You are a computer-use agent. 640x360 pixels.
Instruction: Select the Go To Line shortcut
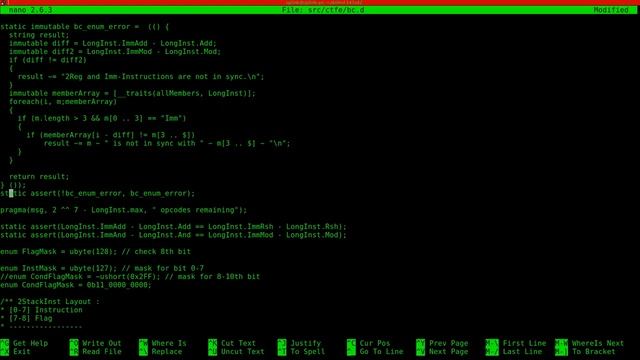point(381,351)
